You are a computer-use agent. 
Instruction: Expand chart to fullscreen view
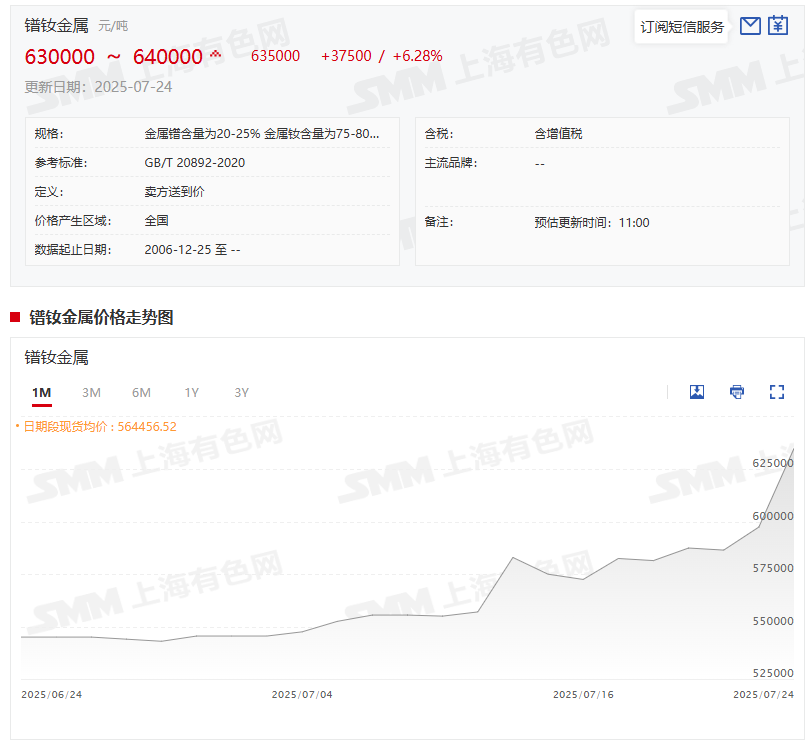777,392
